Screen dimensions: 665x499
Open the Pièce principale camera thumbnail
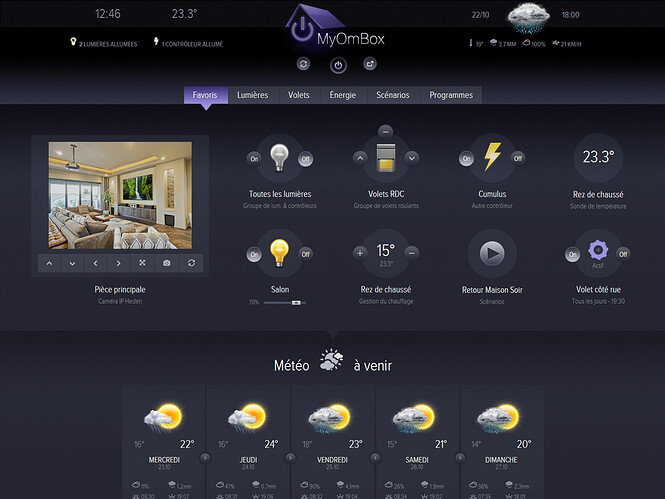120,195
